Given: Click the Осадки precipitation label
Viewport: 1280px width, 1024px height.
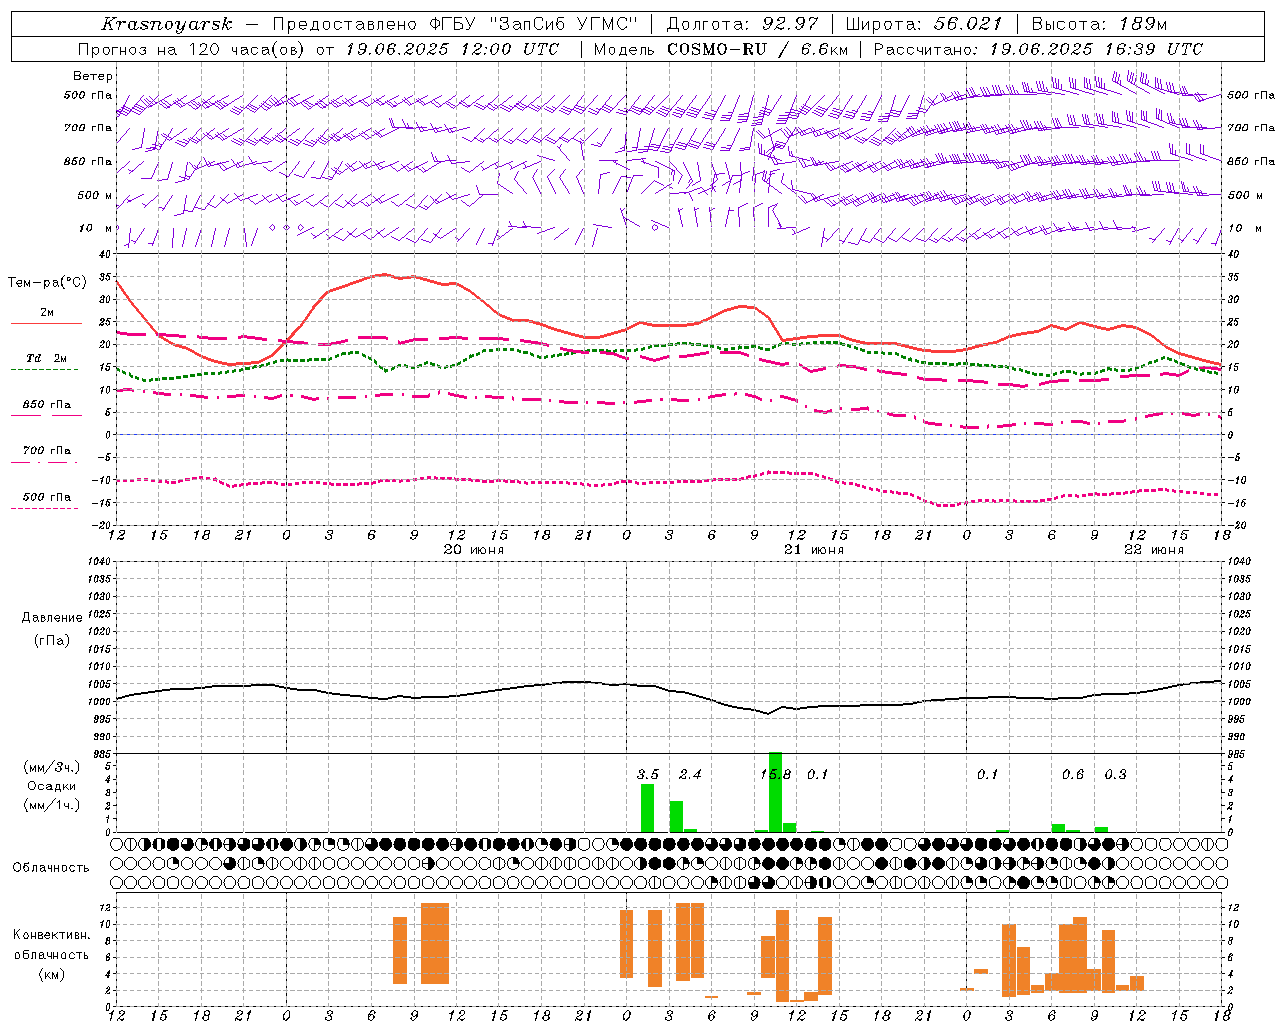Looking at the screenshot, I should coord(52,786).
